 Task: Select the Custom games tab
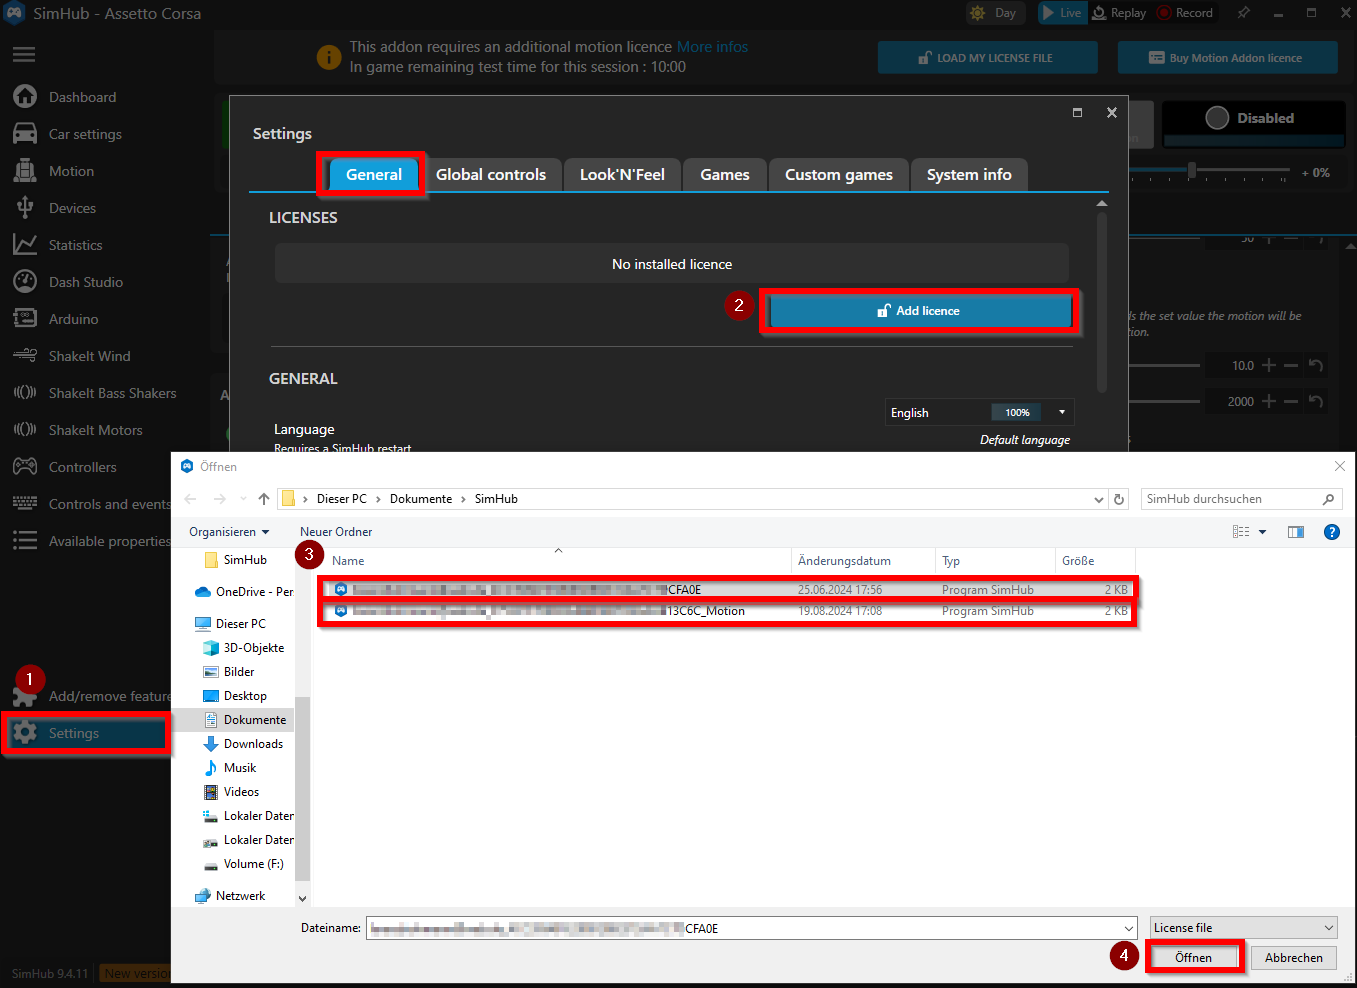click(838, 174)
